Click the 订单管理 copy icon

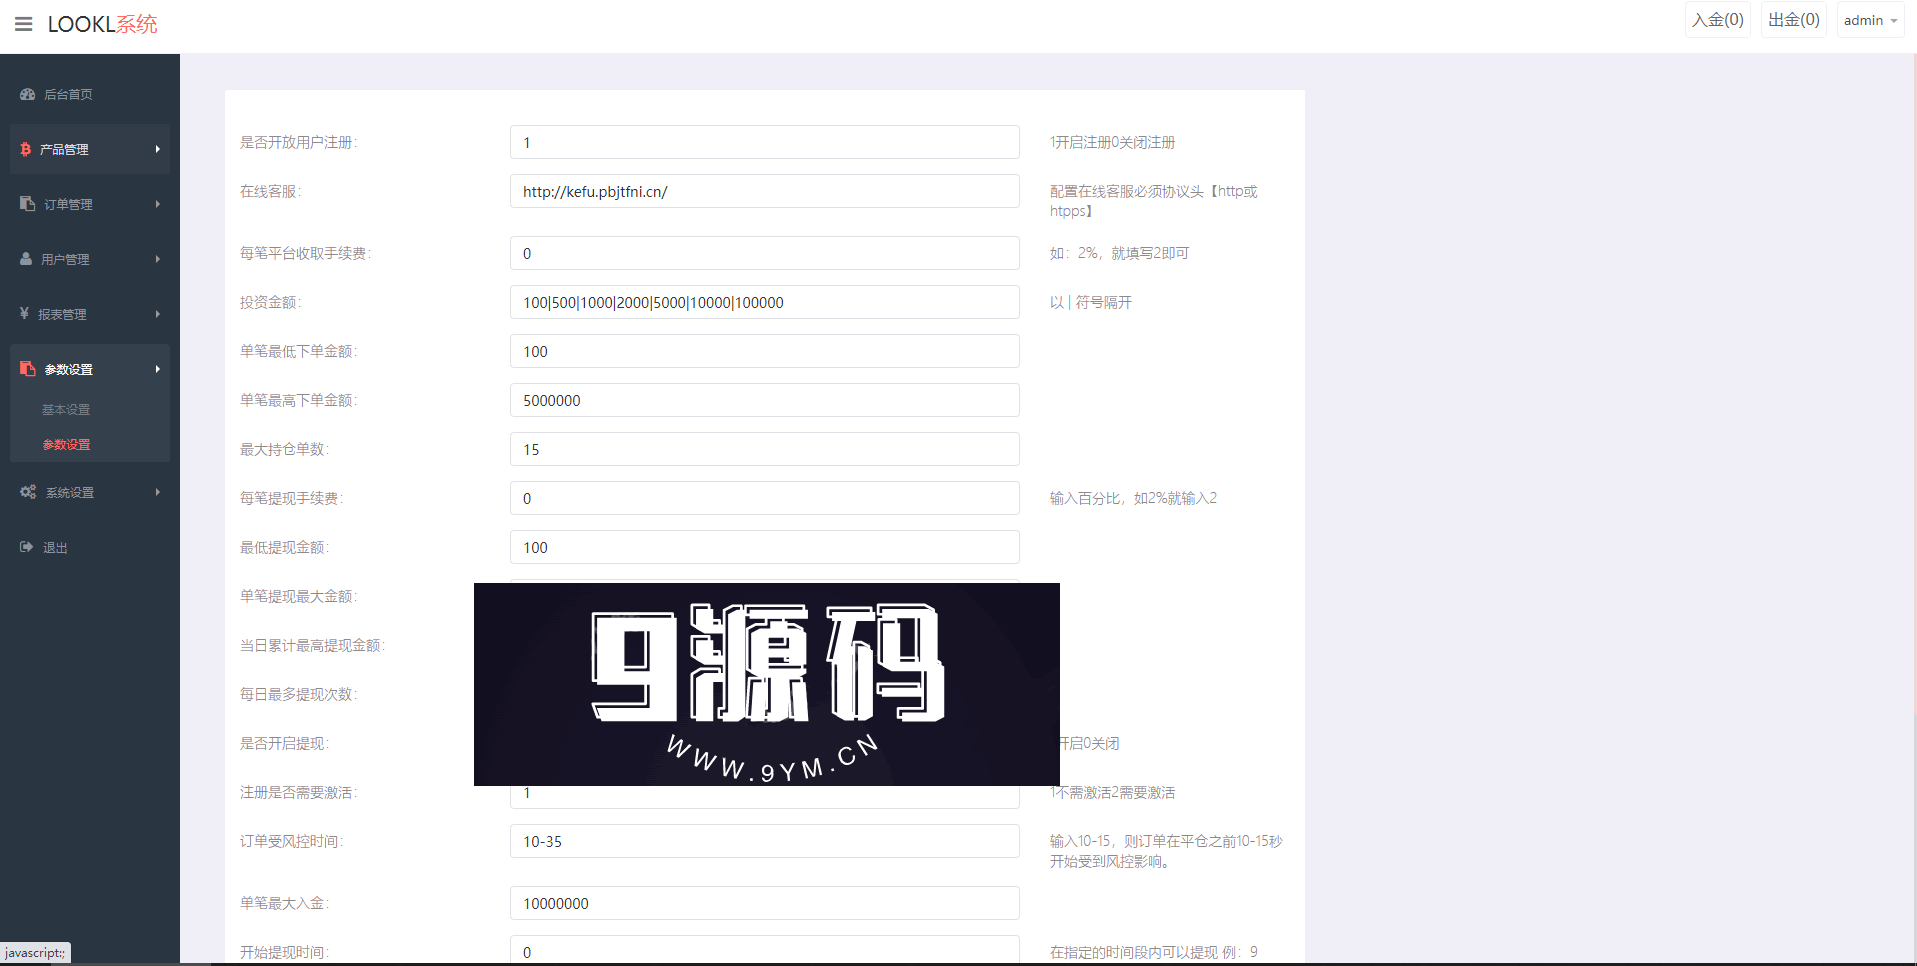pyautogui.click(x=28, y=204)
